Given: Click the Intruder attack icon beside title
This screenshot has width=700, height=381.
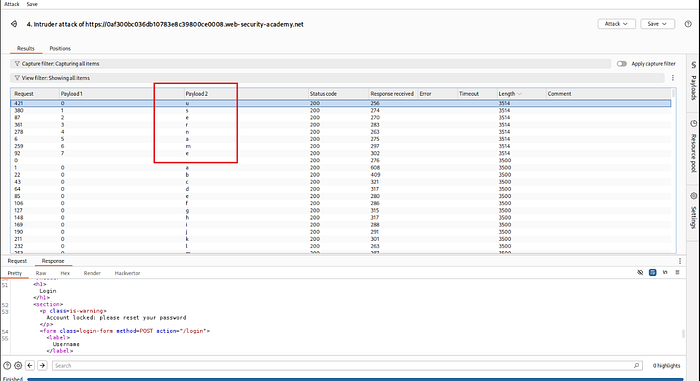Looking at the screenshot, I should point(14,24).
